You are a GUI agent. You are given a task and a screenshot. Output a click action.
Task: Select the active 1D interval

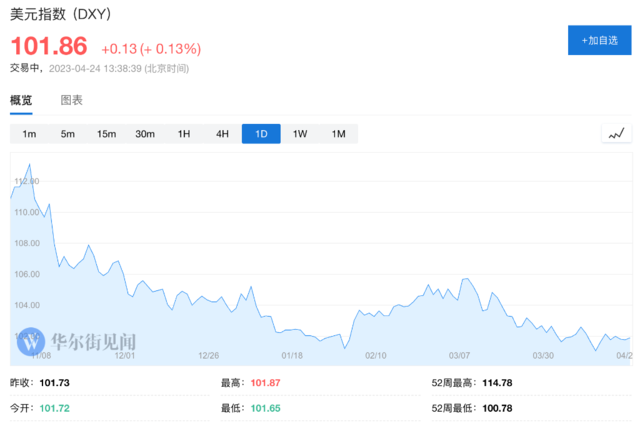261,134
